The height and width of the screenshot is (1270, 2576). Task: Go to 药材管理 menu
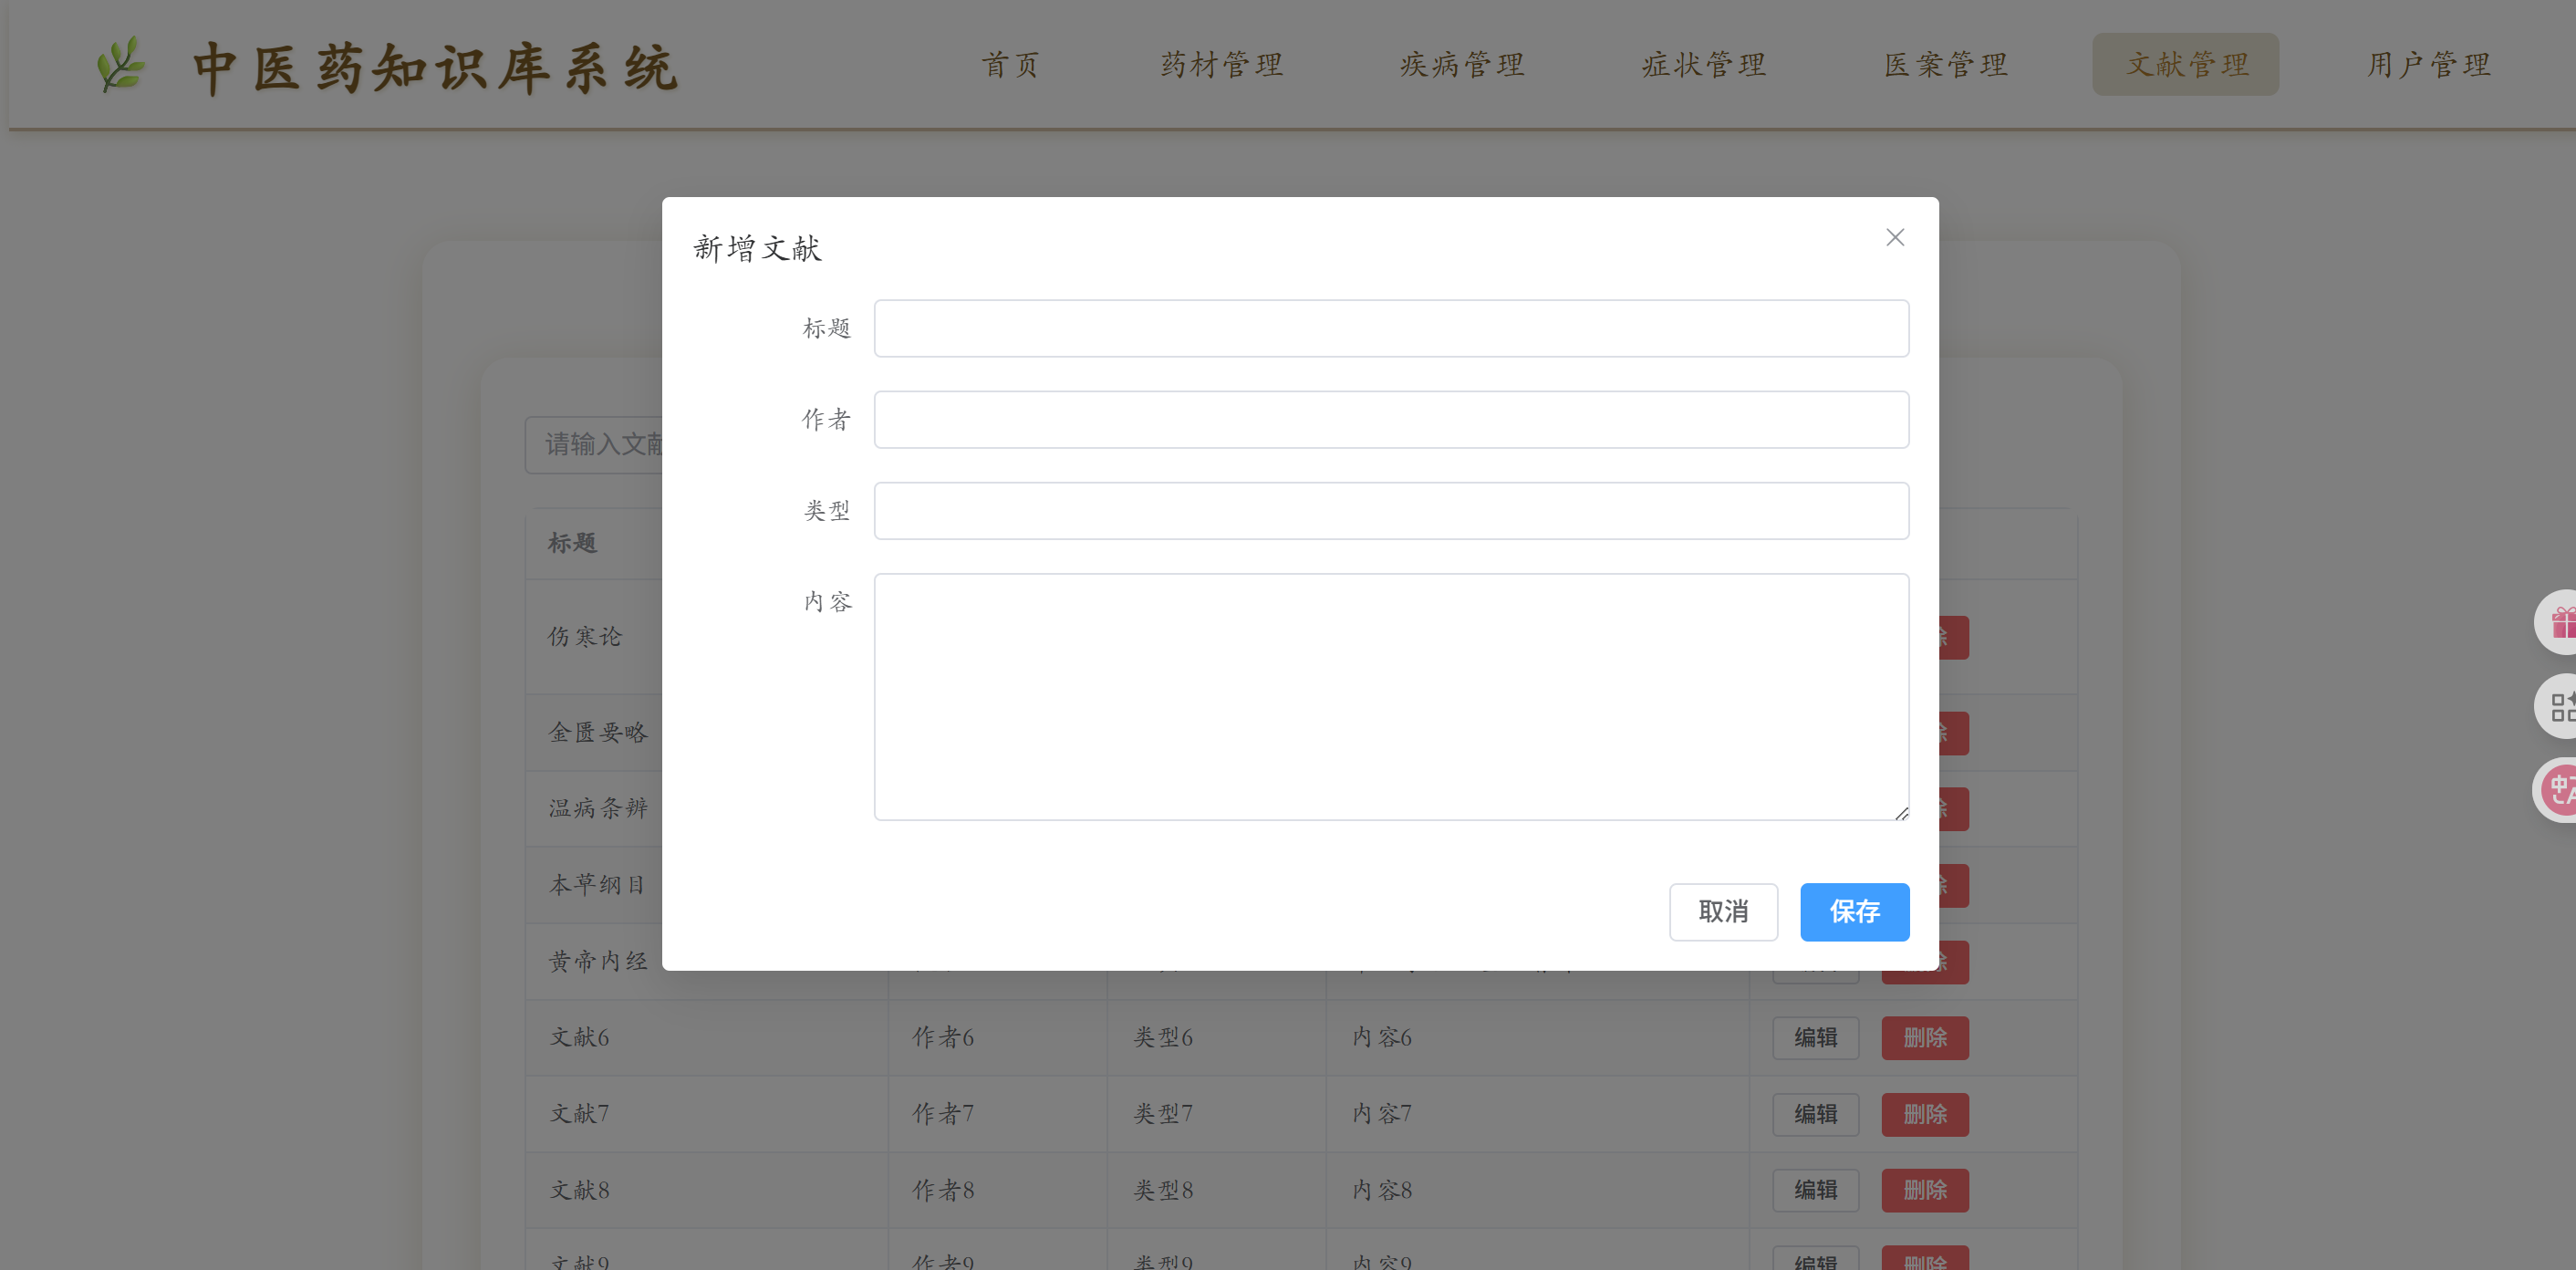click(x=1221, y=65)
